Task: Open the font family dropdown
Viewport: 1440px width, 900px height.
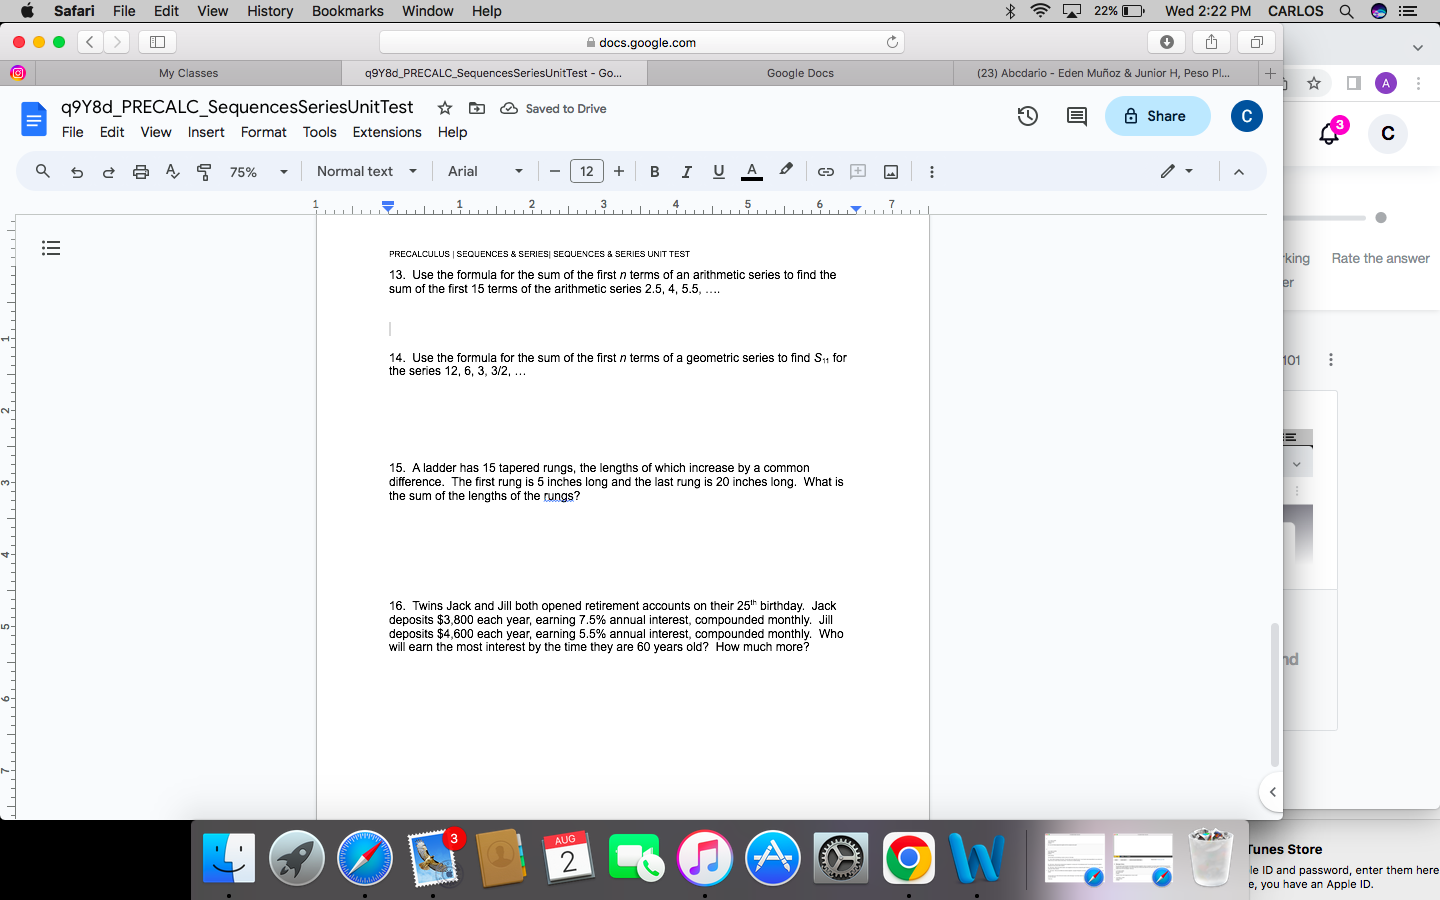Action: click(x=484, y=171)
